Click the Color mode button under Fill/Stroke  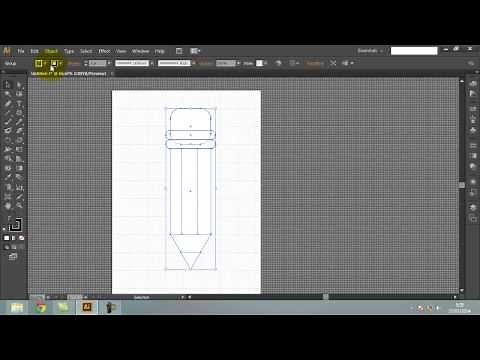(7, 238)
